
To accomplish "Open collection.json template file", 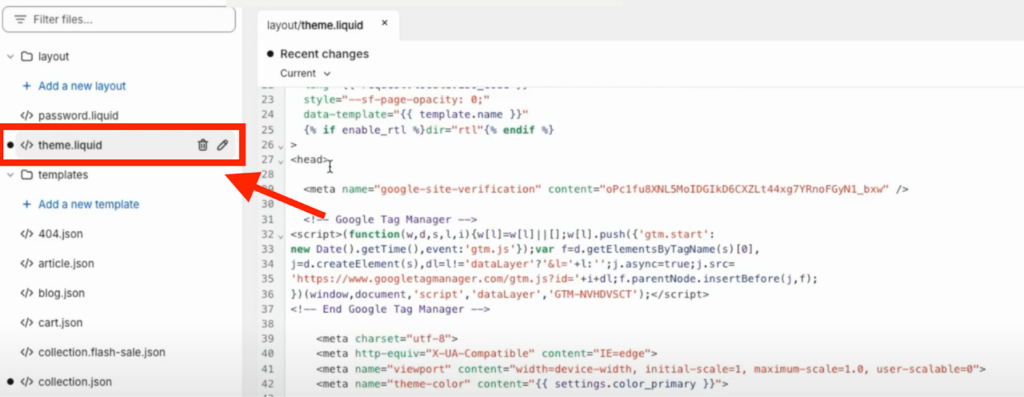I will tap(75, 382).
